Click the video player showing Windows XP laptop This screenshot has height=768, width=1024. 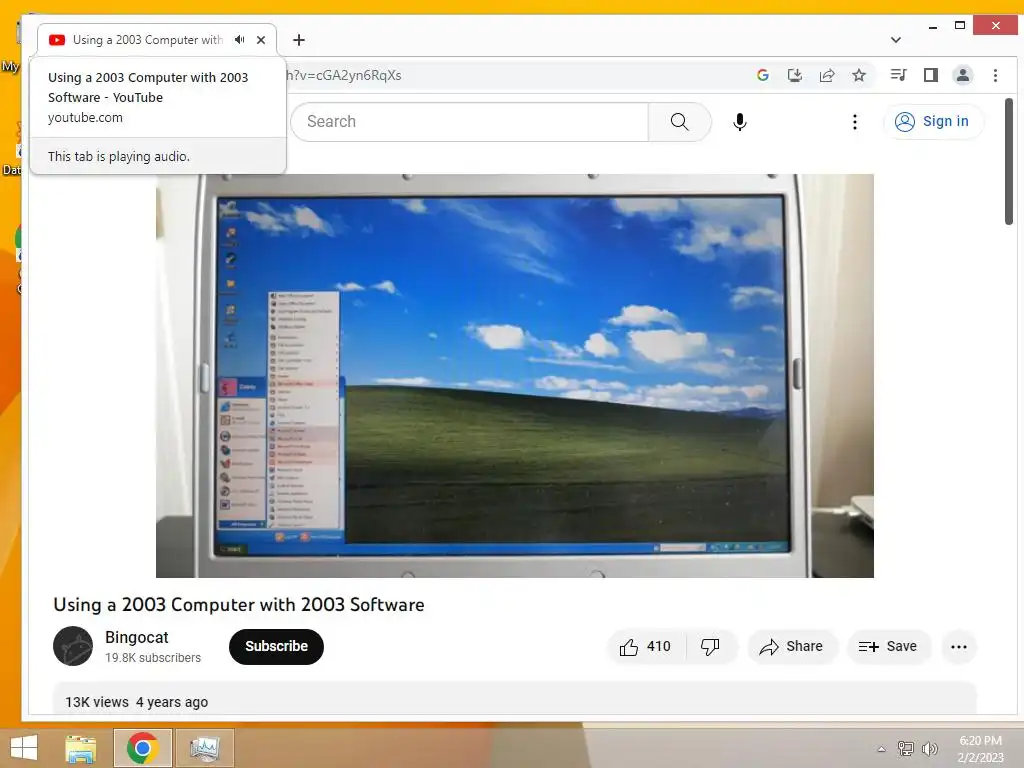tap(515, 376)
